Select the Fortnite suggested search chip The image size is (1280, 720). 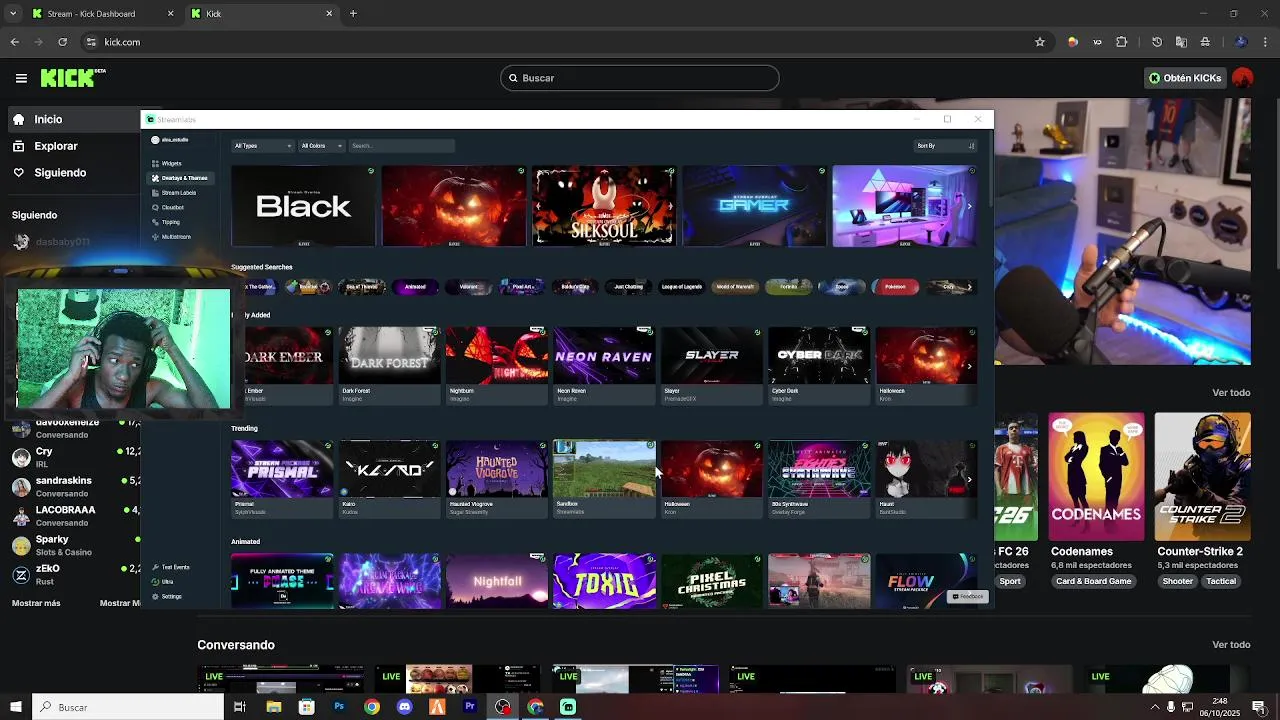click(788, 287)
